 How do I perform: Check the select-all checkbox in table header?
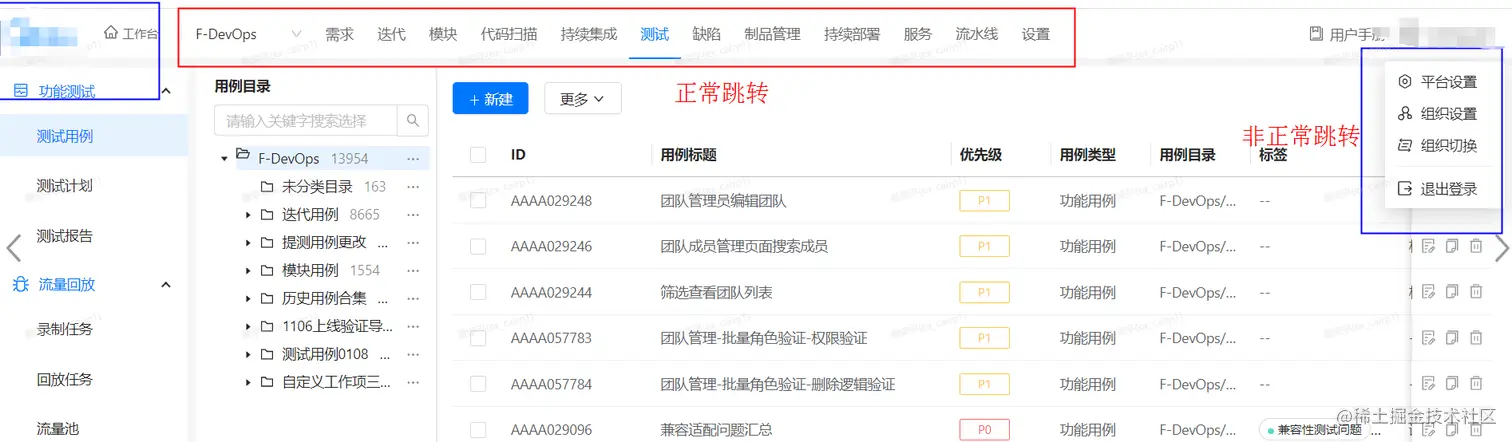pos(478,155)
